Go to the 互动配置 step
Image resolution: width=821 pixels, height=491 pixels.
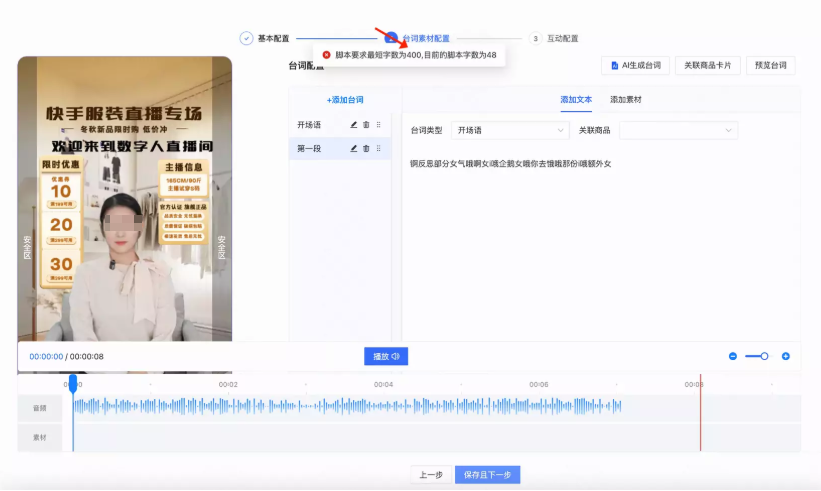click(562, 38)
